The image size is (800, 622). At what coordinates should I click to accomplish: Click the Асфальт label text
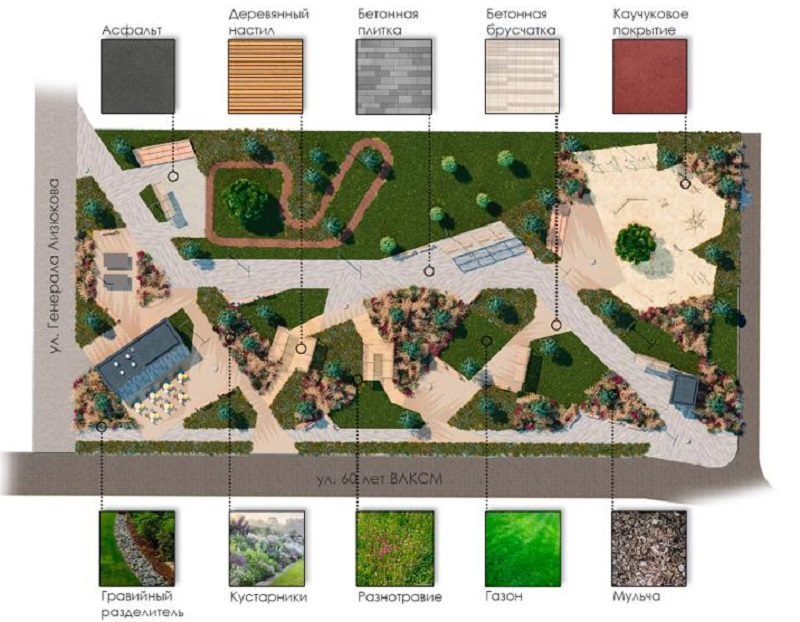132,30
